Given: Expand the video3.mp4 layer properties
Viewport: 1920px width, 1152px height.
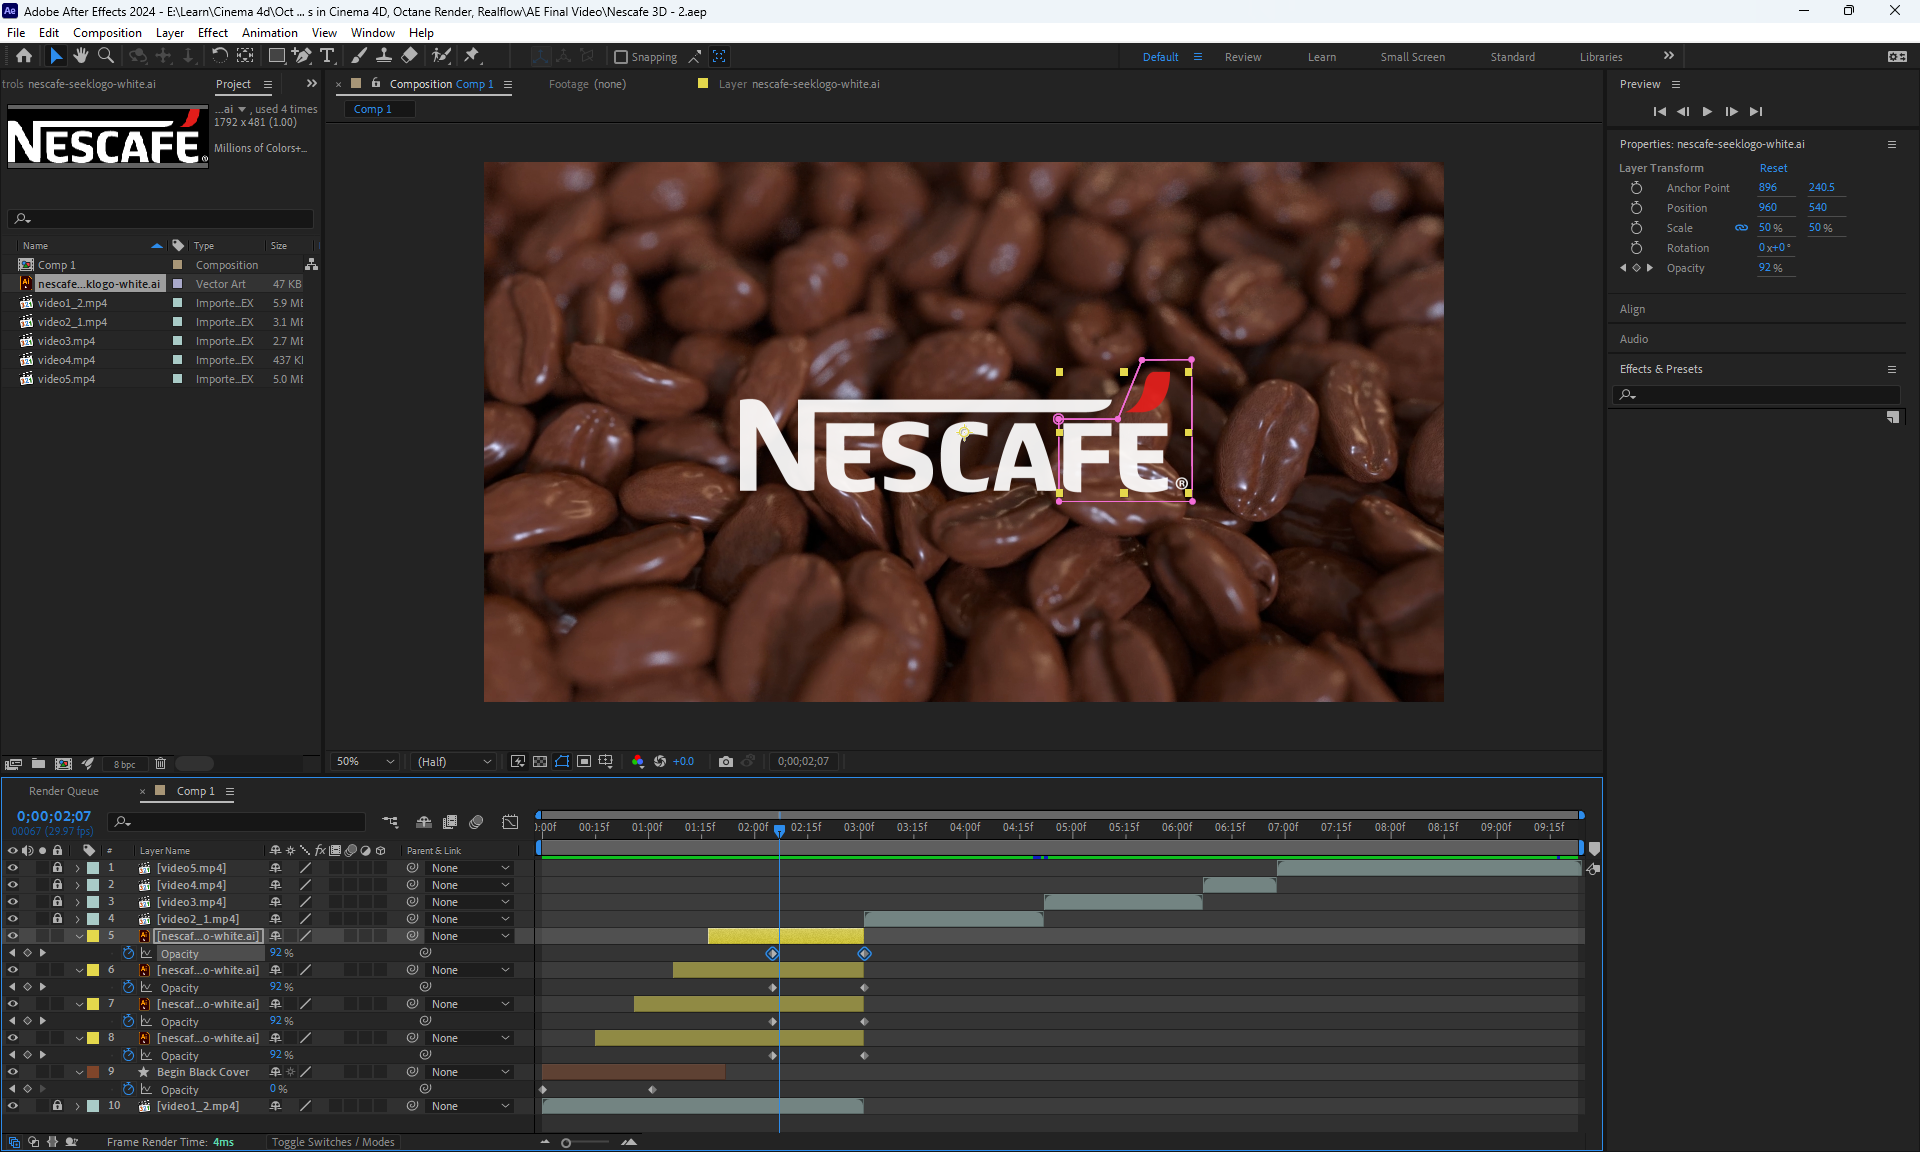Looking at the screenshot, I should 78,902.
